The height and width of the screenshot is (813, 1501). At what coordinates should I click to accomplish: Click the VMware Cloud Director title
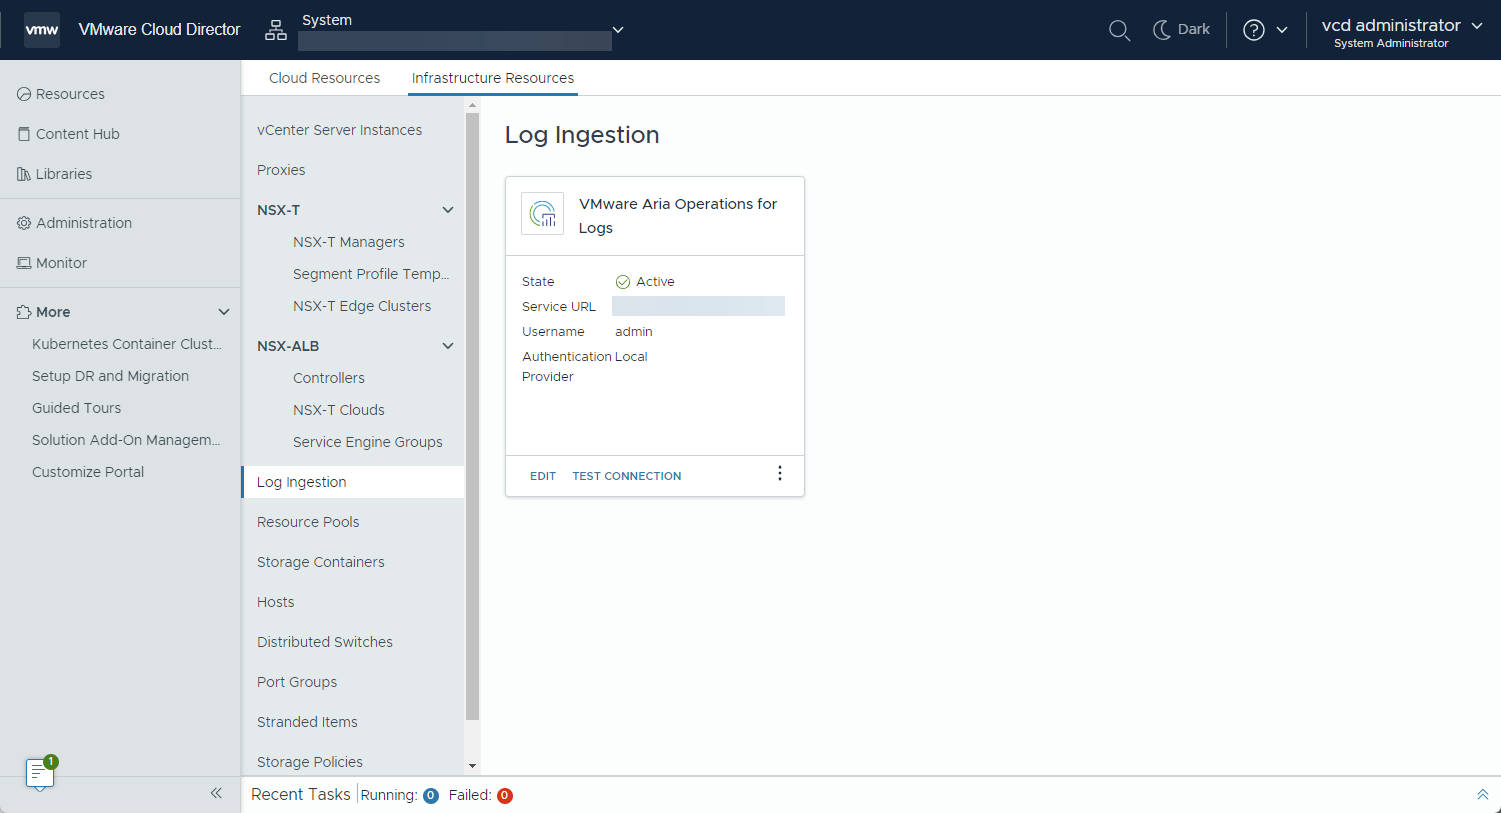coord(160,30)
